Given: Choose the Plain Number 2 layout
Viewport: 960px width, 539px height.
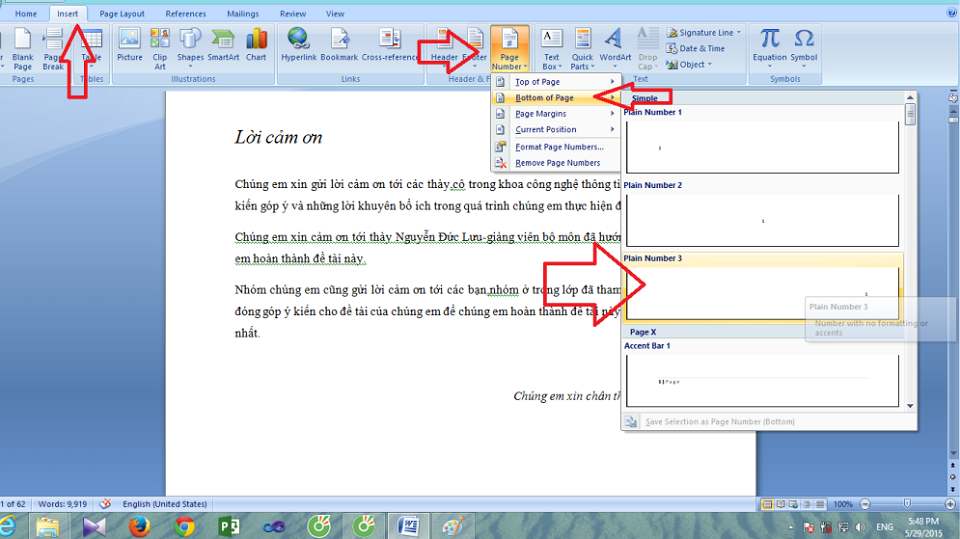Looking at the screenshot, I should [x=762, y=216].
